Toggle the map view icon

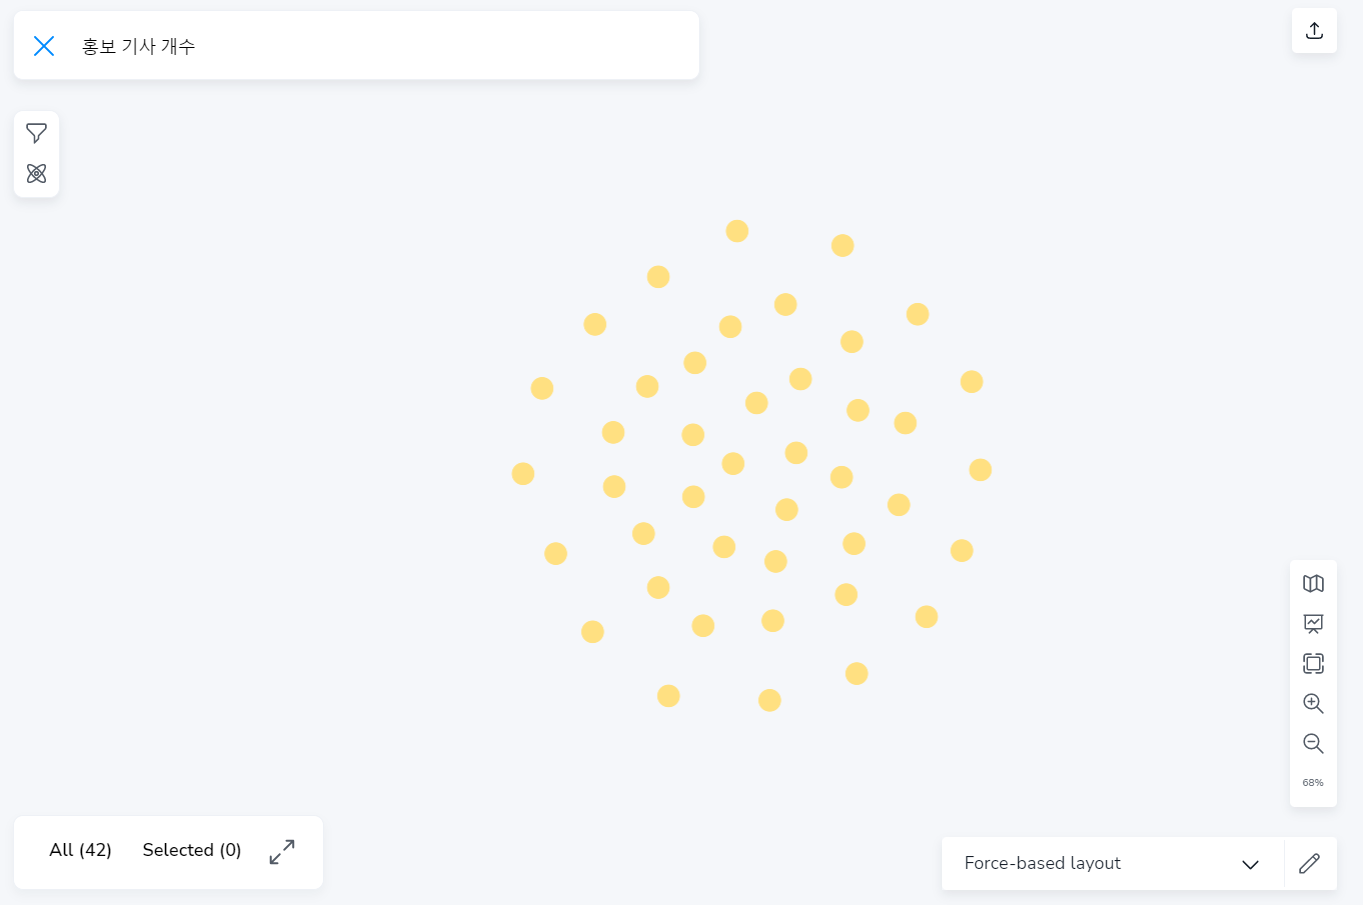click(1313, 584)
